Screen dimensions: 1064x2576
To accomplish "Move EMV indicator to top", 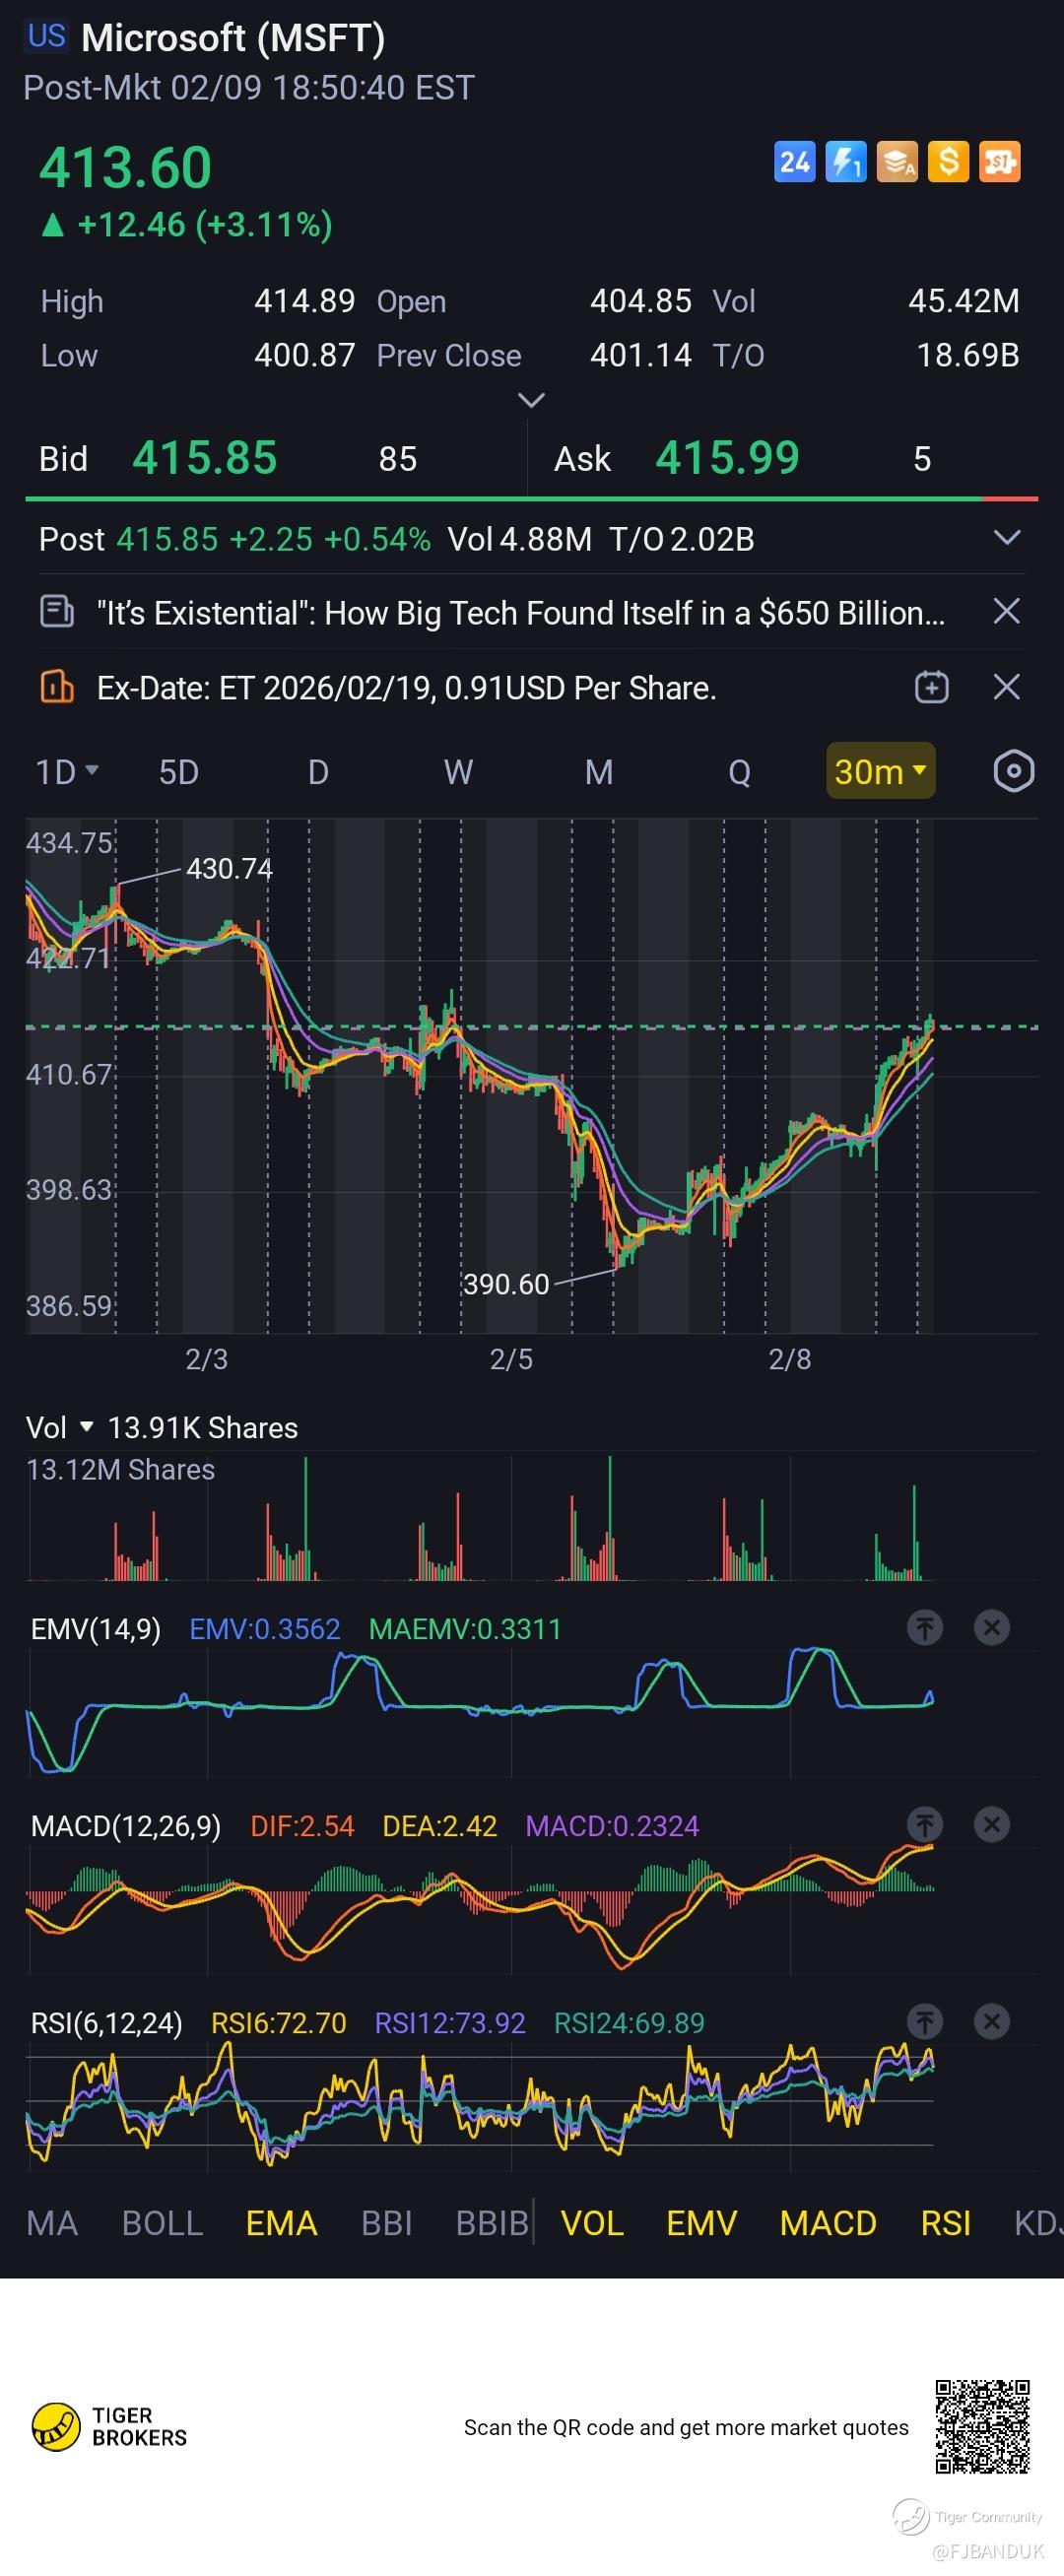I will 925,1628.
